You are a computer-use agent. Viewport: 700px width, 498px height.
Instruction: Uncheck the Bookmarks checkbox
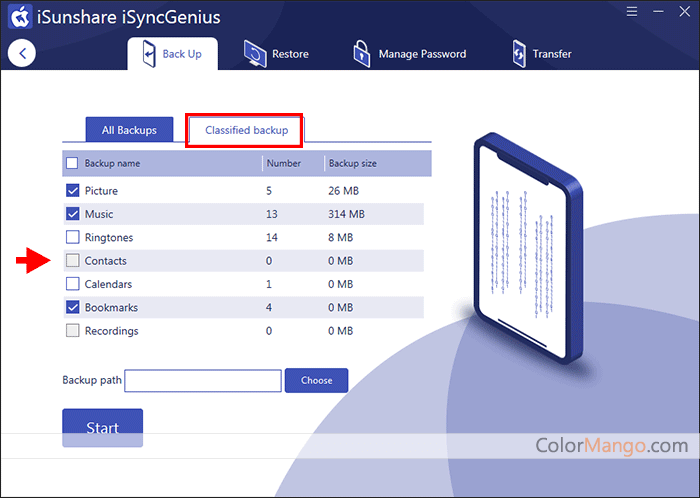pyautogui.click(x=72, y=308)
